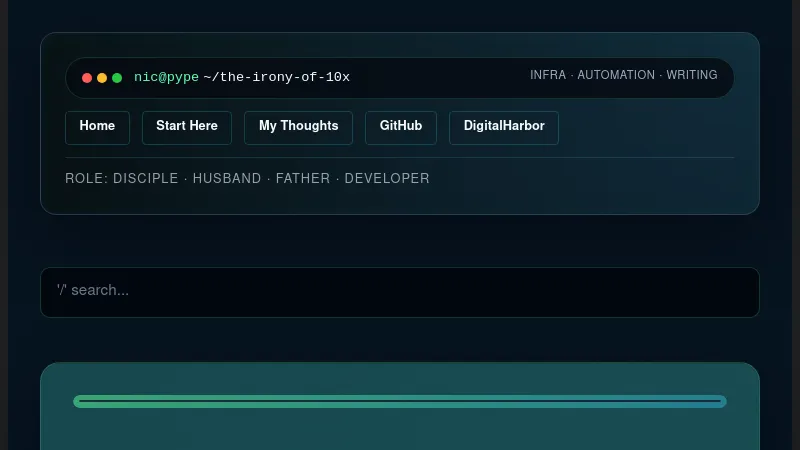
Task: Go to Start Here
Action: [187, 127]
